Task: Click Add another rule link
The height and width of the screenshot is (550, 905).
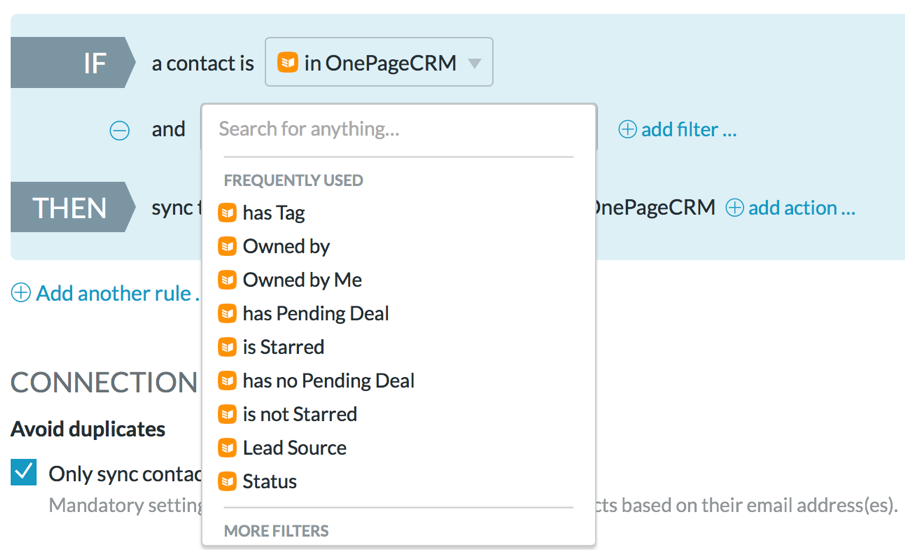Action: (x=118, y=294)
